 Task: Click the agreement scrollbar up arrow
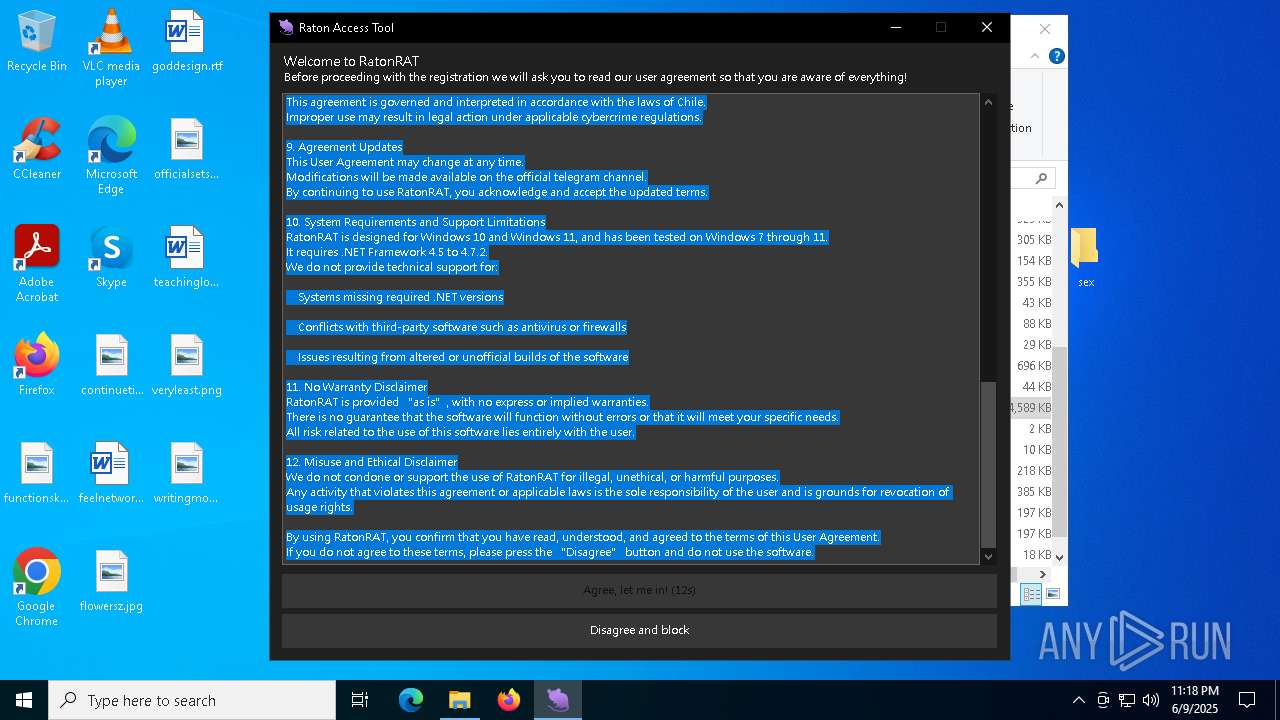click(988, 102)
